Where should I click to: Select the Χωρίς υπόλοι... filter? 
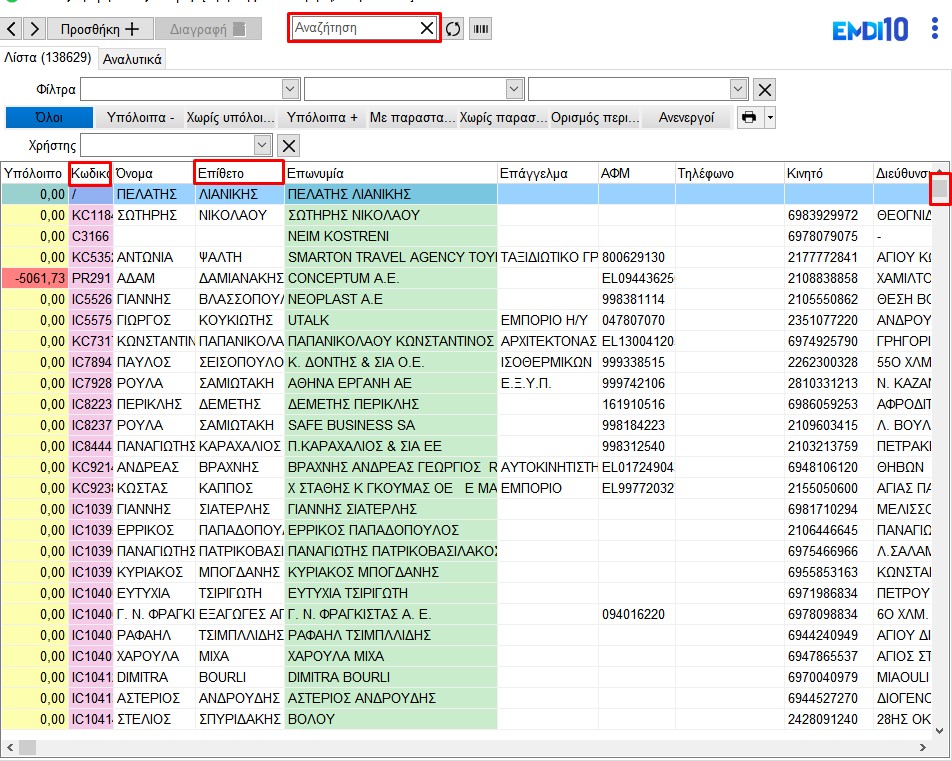pyautogui.click(x=230, y=117)
